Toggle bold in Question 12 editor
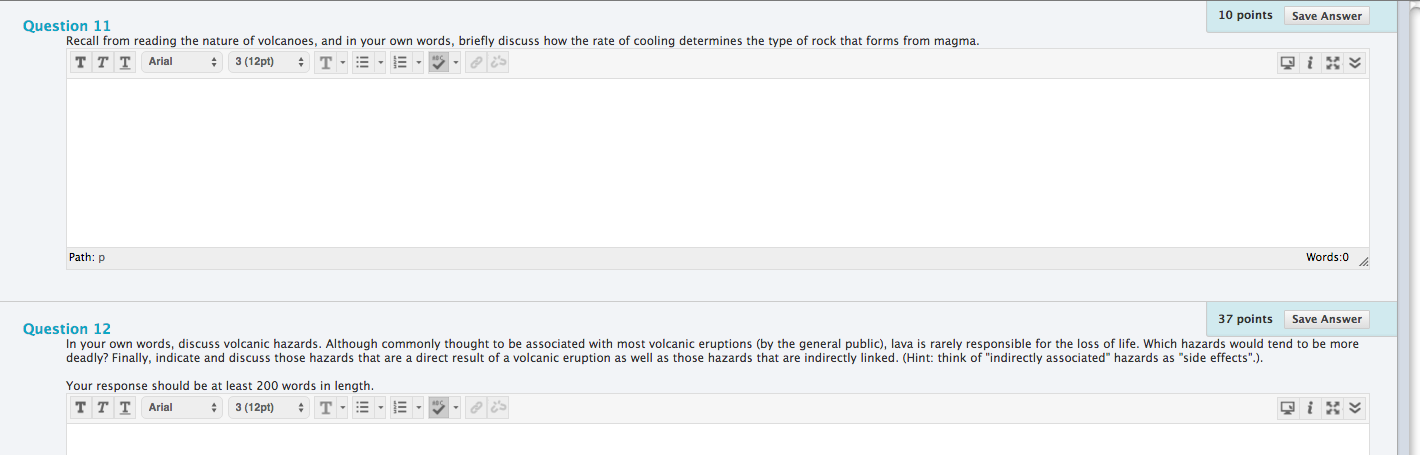Image resolution: width=1420 pixels, height=455 pixels. [81, 407]
